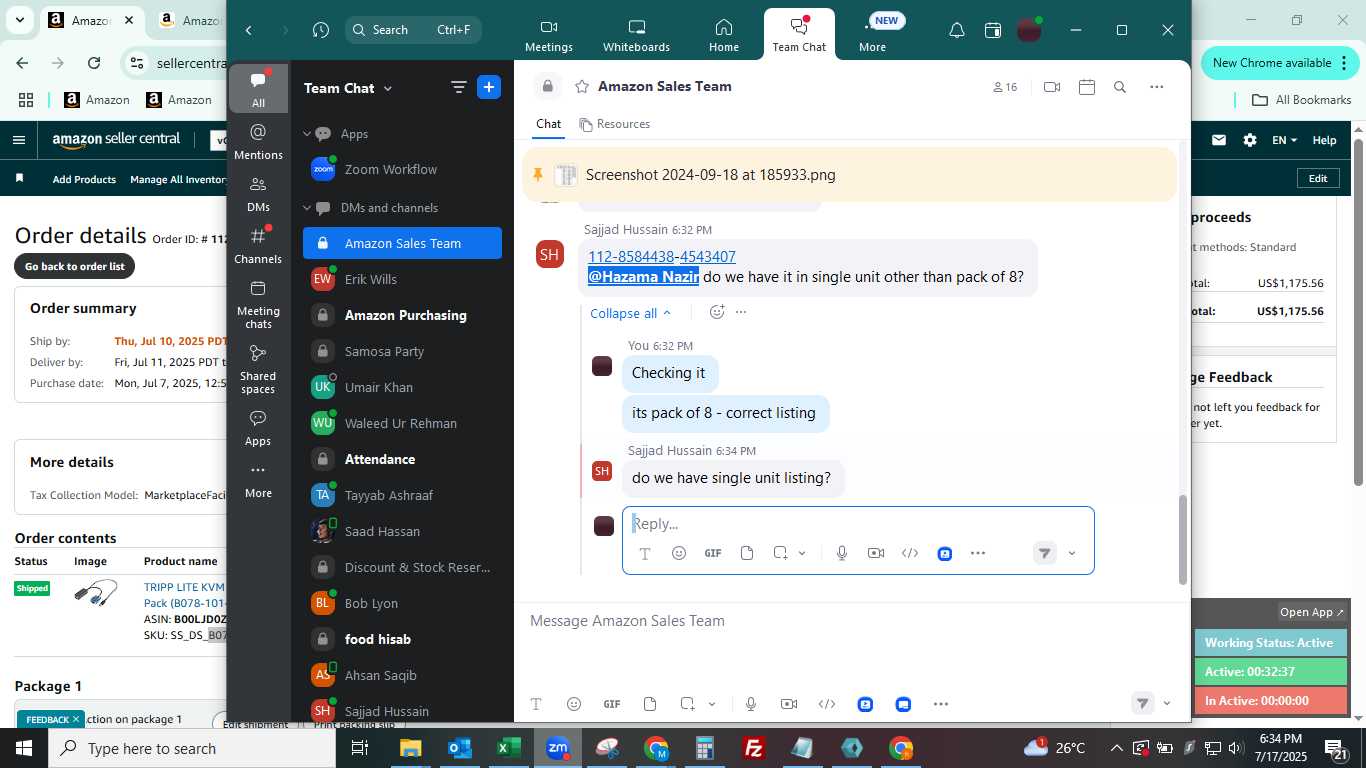1366x768 pixels.
Task: Open the Whiteboards tab in Zoom
Action: (636, 36)
